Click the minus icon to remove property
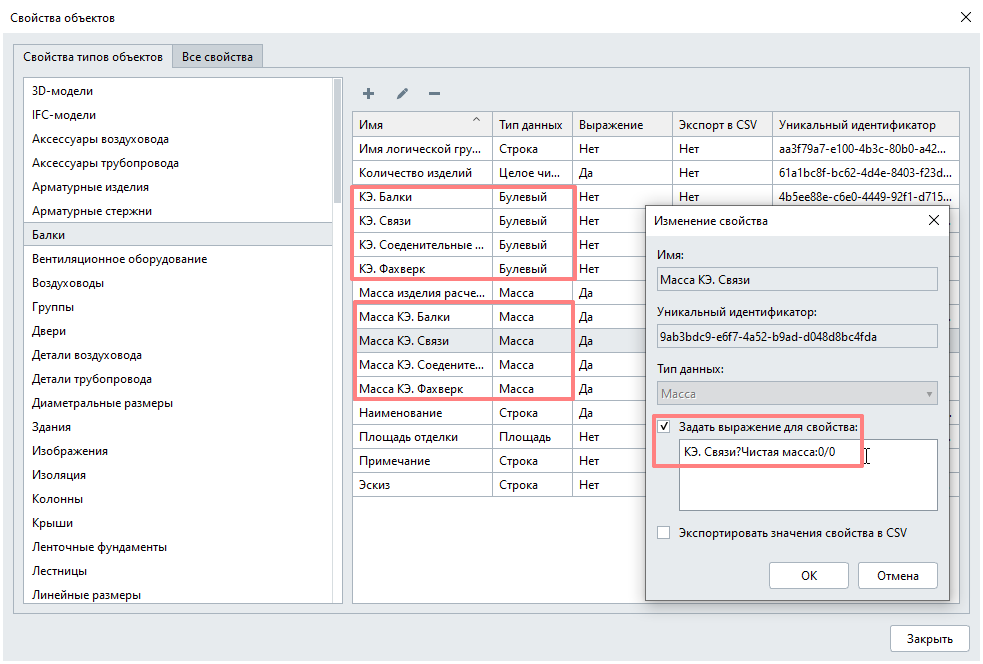This screenshot has width=983, height=664. pyautogui.click(x=434, y=93)
